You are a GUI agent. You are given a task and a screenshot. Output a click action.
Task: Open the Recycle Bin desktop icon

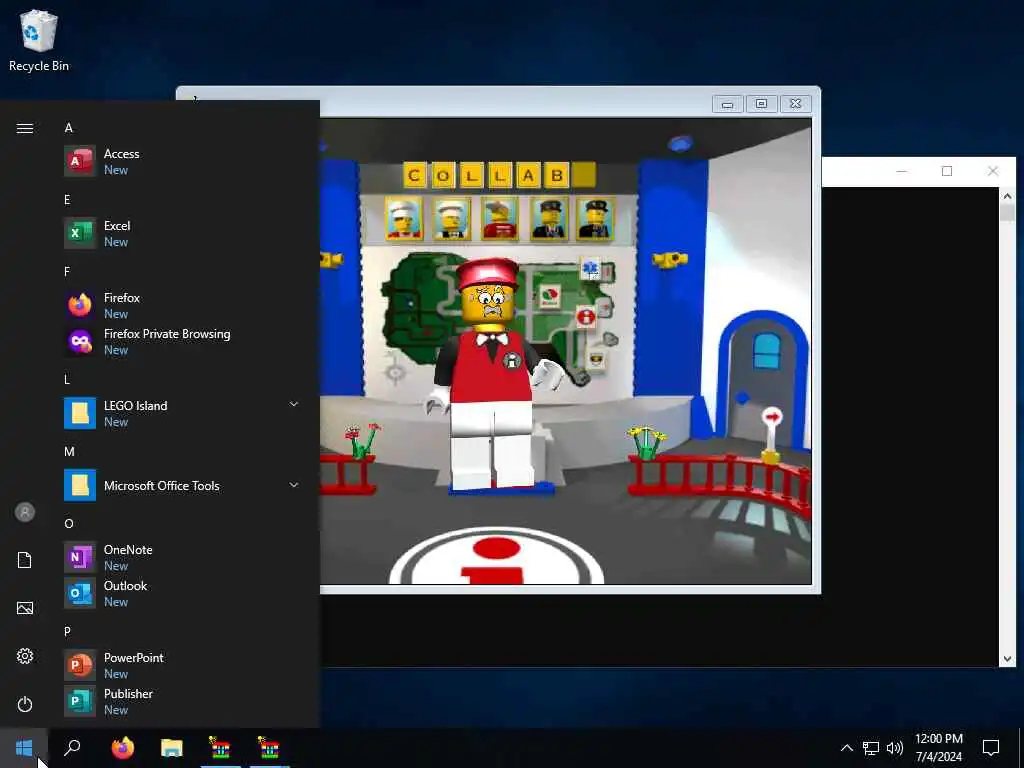pyautogui.click(x=39, y=40)
